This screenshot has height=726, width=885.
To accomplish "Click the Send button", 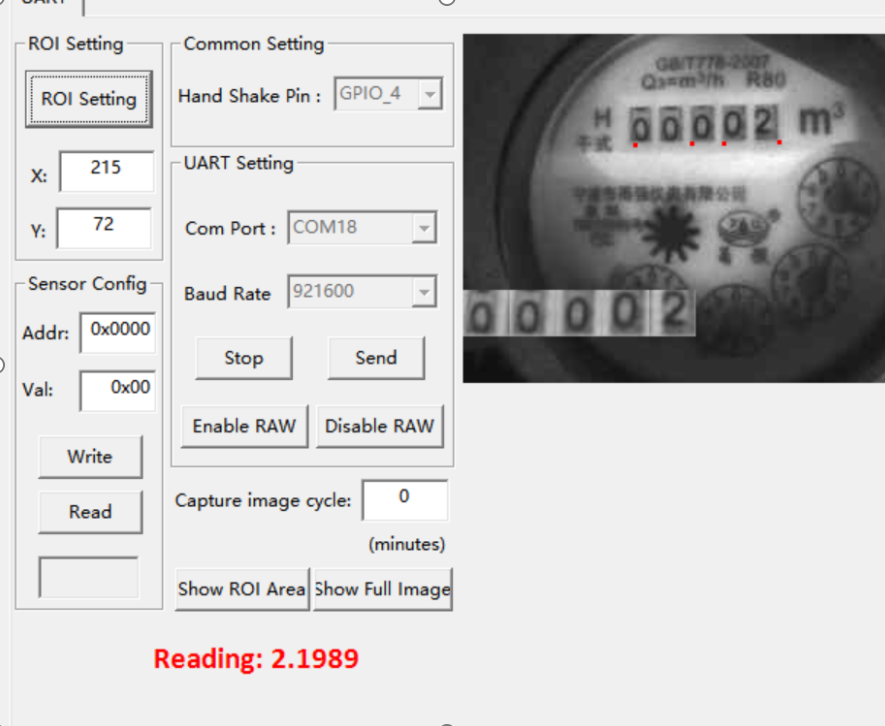I will [x=376, y=358].
